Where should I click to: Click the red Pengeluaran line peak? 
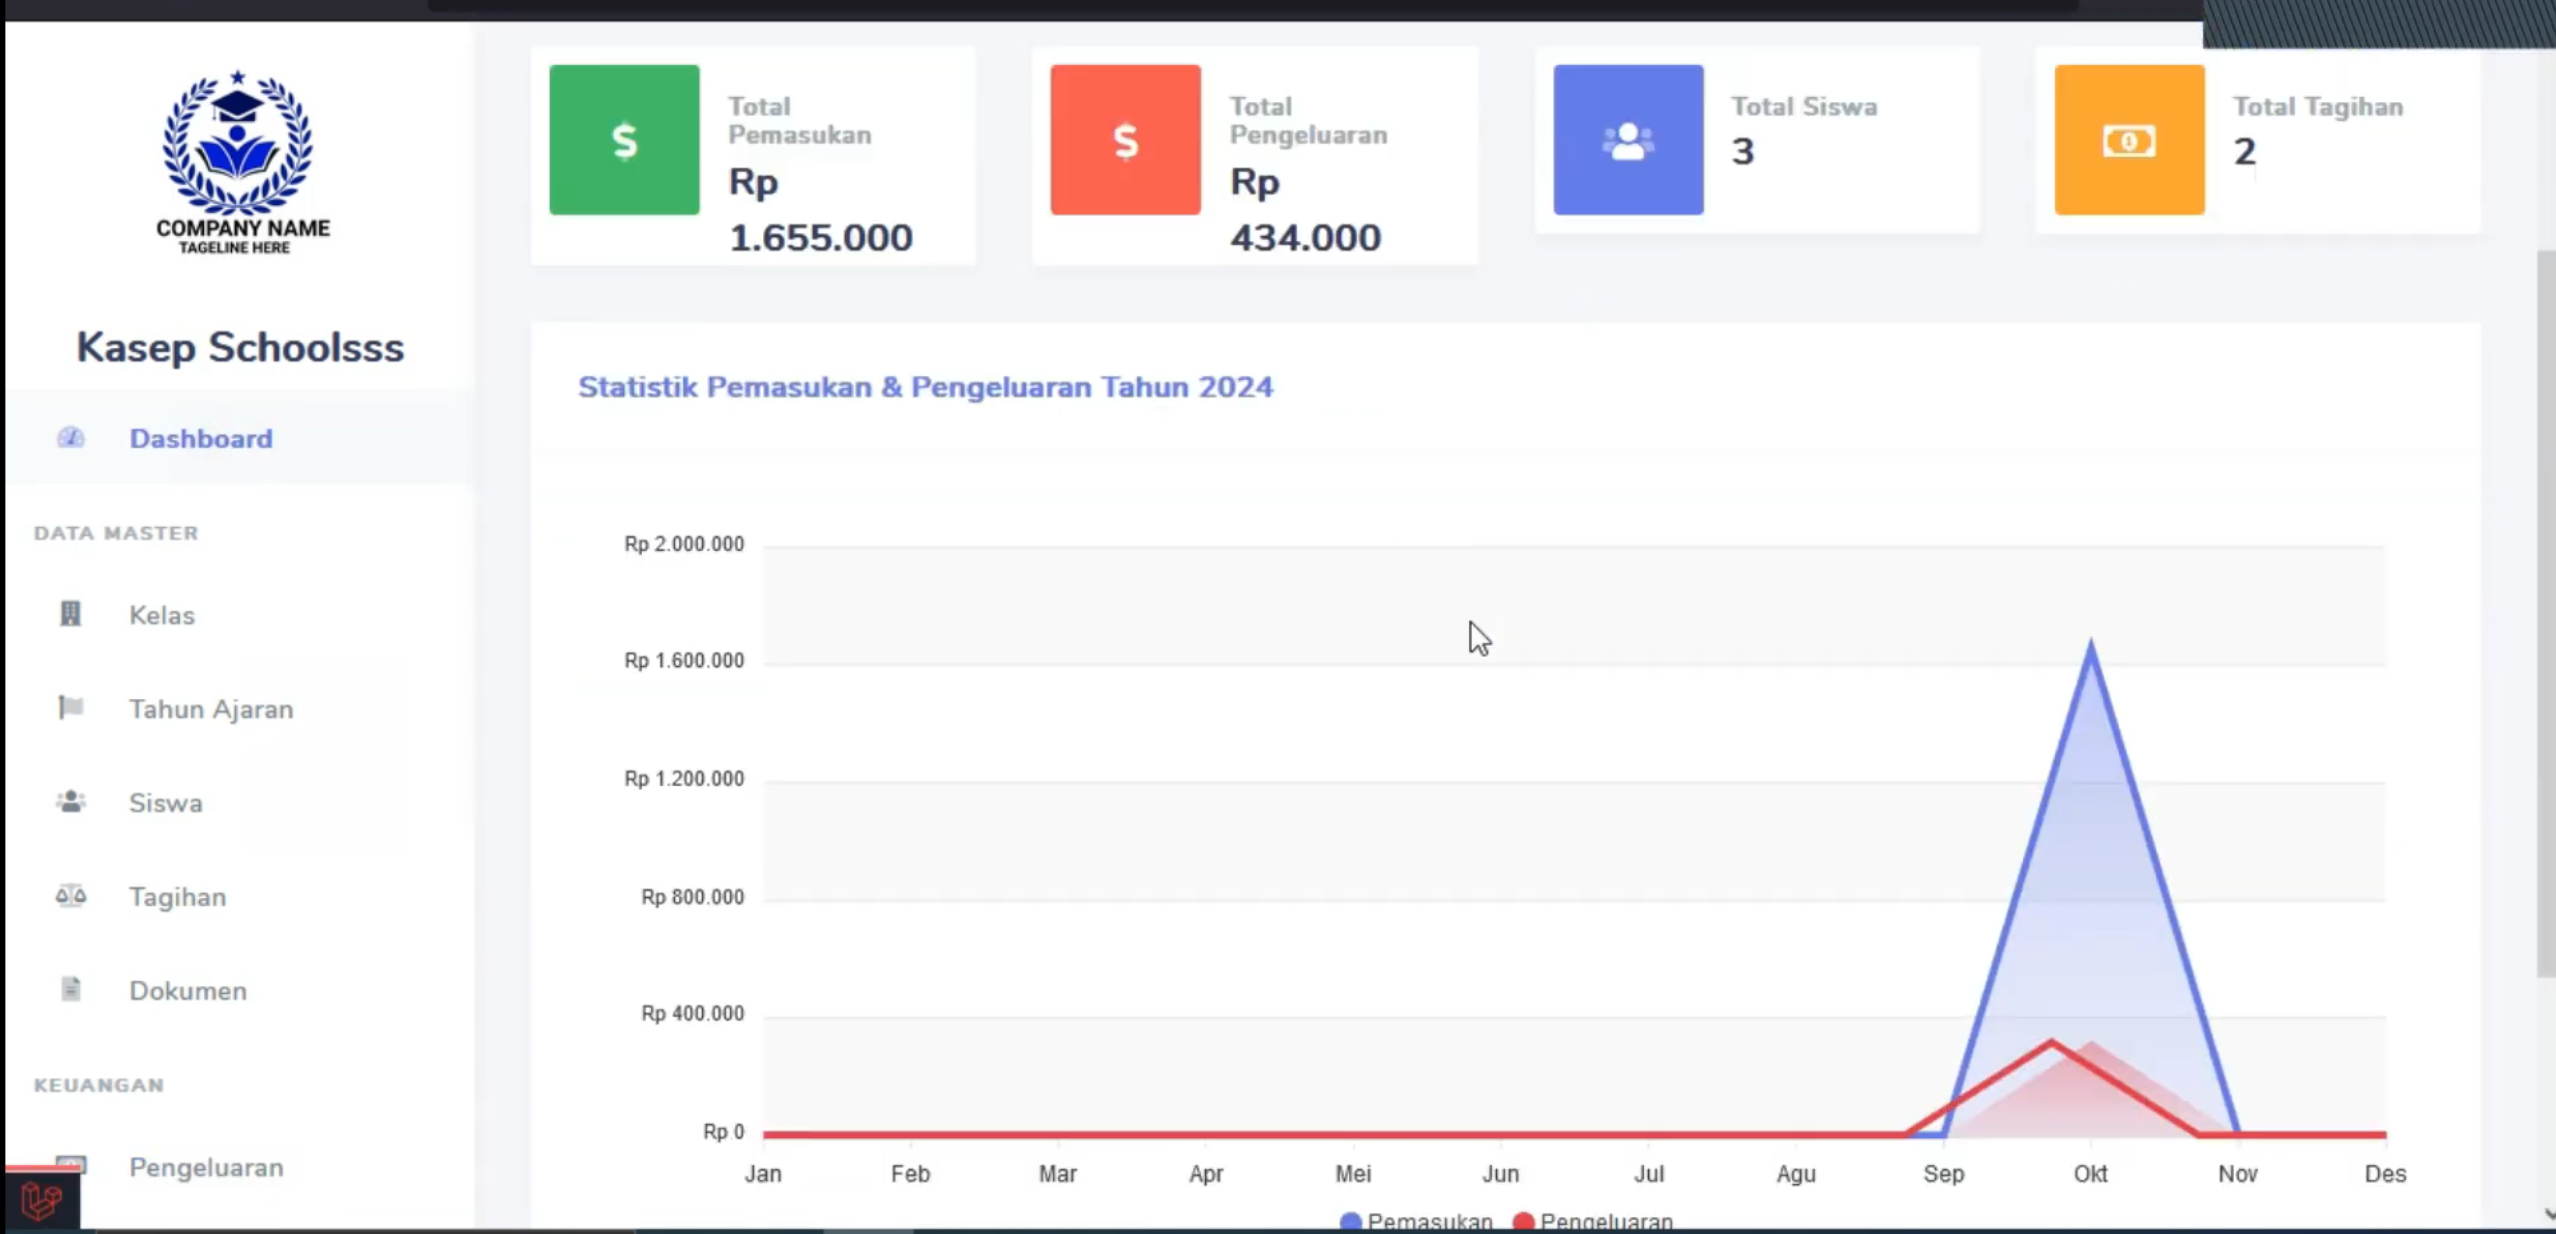[x=2052, y=1043]
